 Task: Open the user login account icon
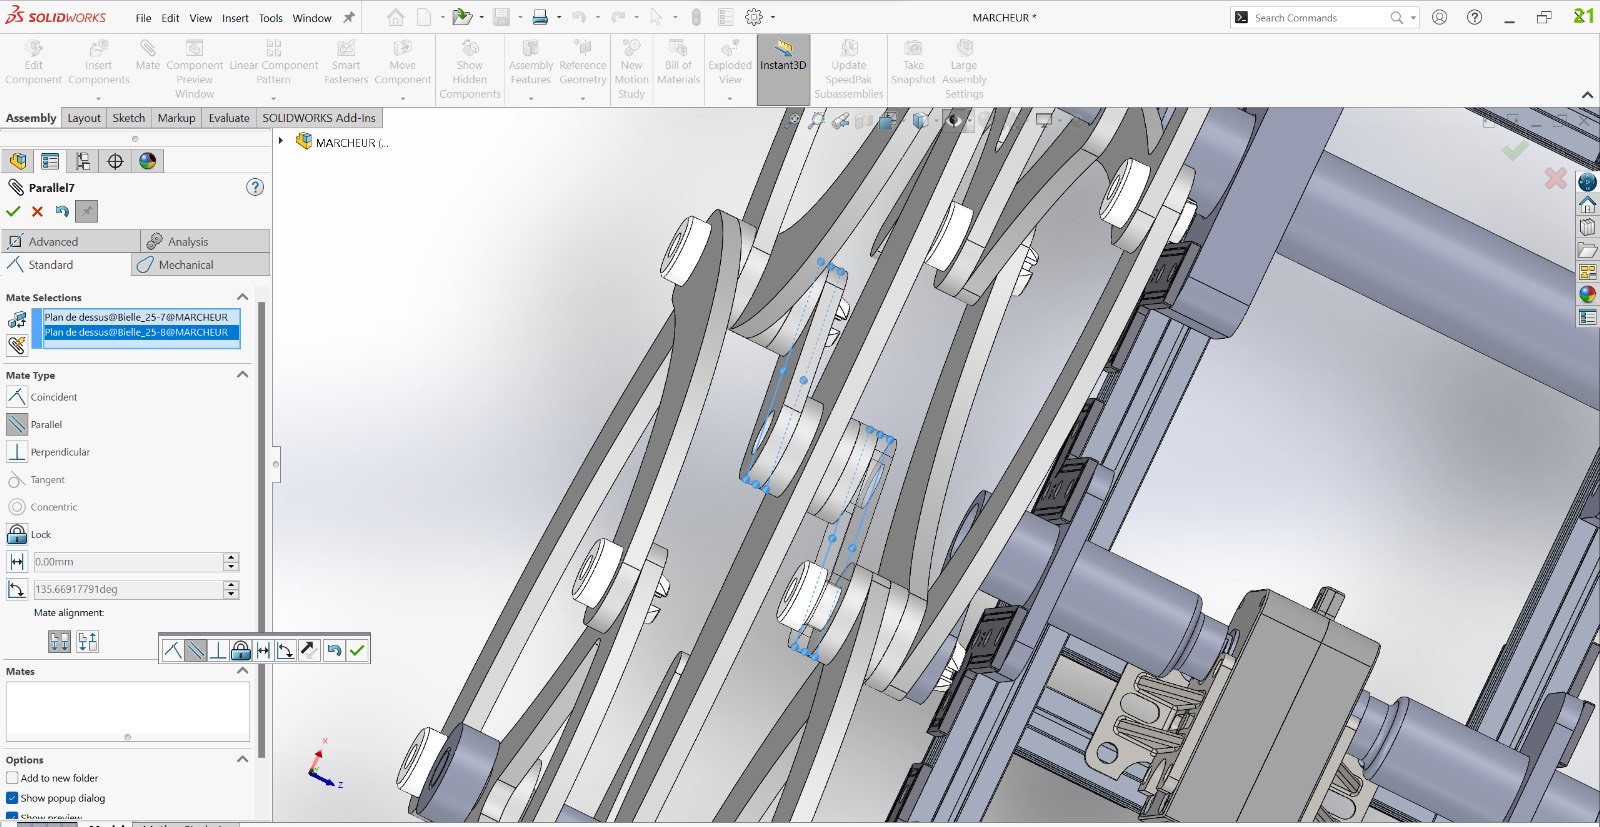[x=1439, y=17]
